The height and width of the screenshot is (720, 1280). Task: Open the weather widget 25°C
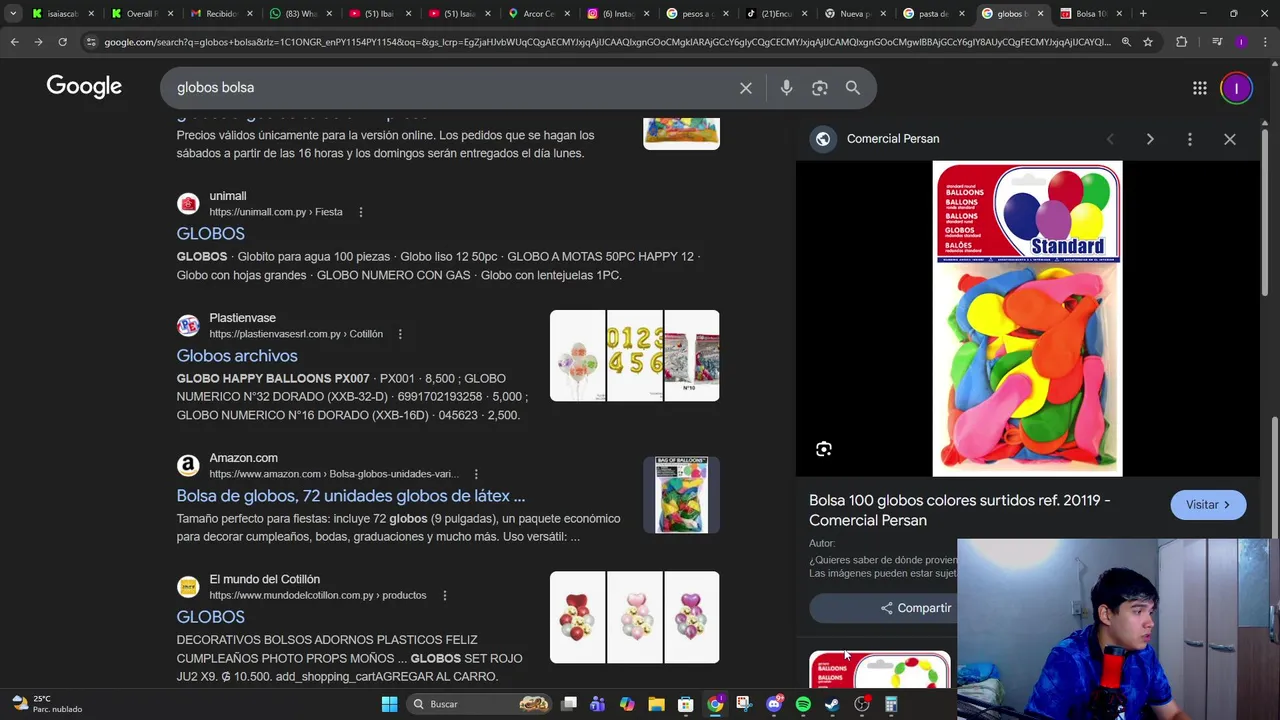click(47, 704)
